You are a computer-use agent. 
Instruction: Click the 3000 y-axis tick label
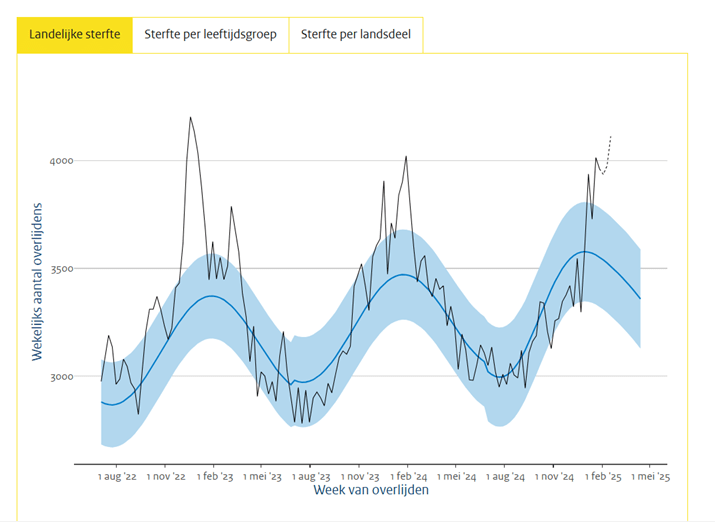pyautogui.click(x=62, y=377)
